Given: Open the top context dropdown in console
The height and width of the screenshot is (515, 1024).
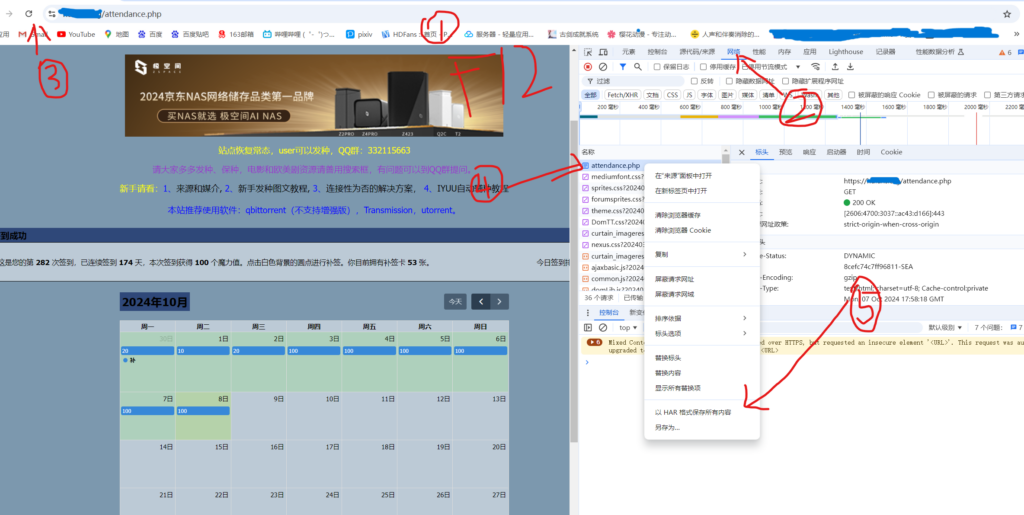Looking at the screenshot, I should pyautogui.click(x=628, y=327).
